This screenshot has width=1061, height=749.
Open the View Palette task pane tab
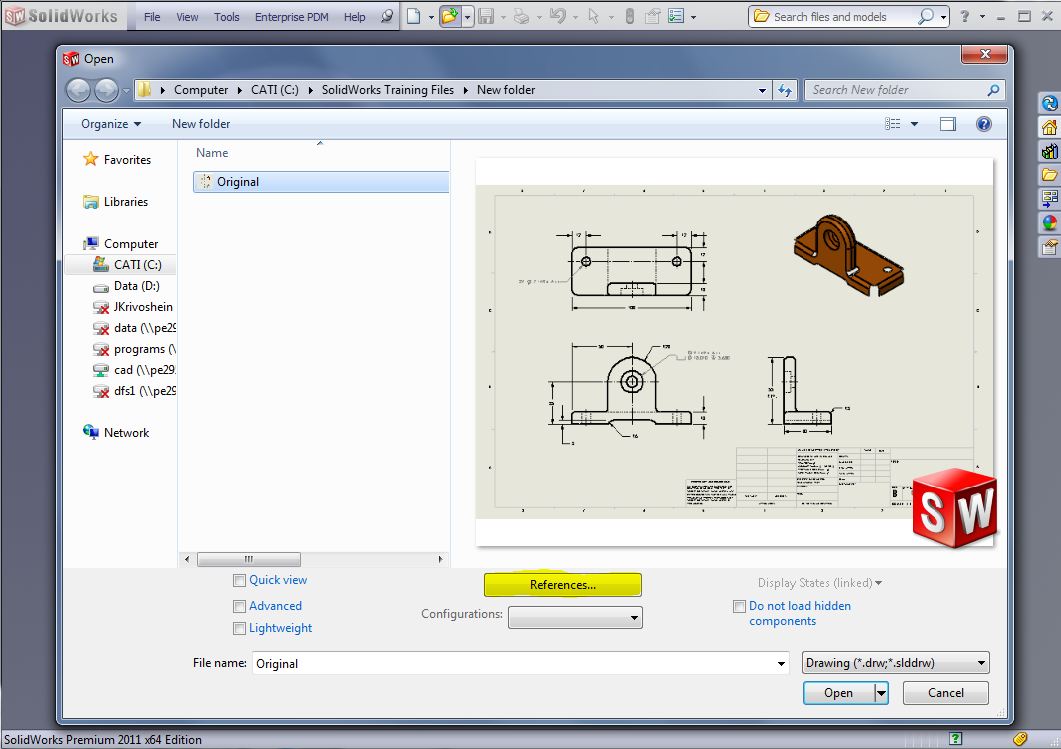coord(1049,199)
